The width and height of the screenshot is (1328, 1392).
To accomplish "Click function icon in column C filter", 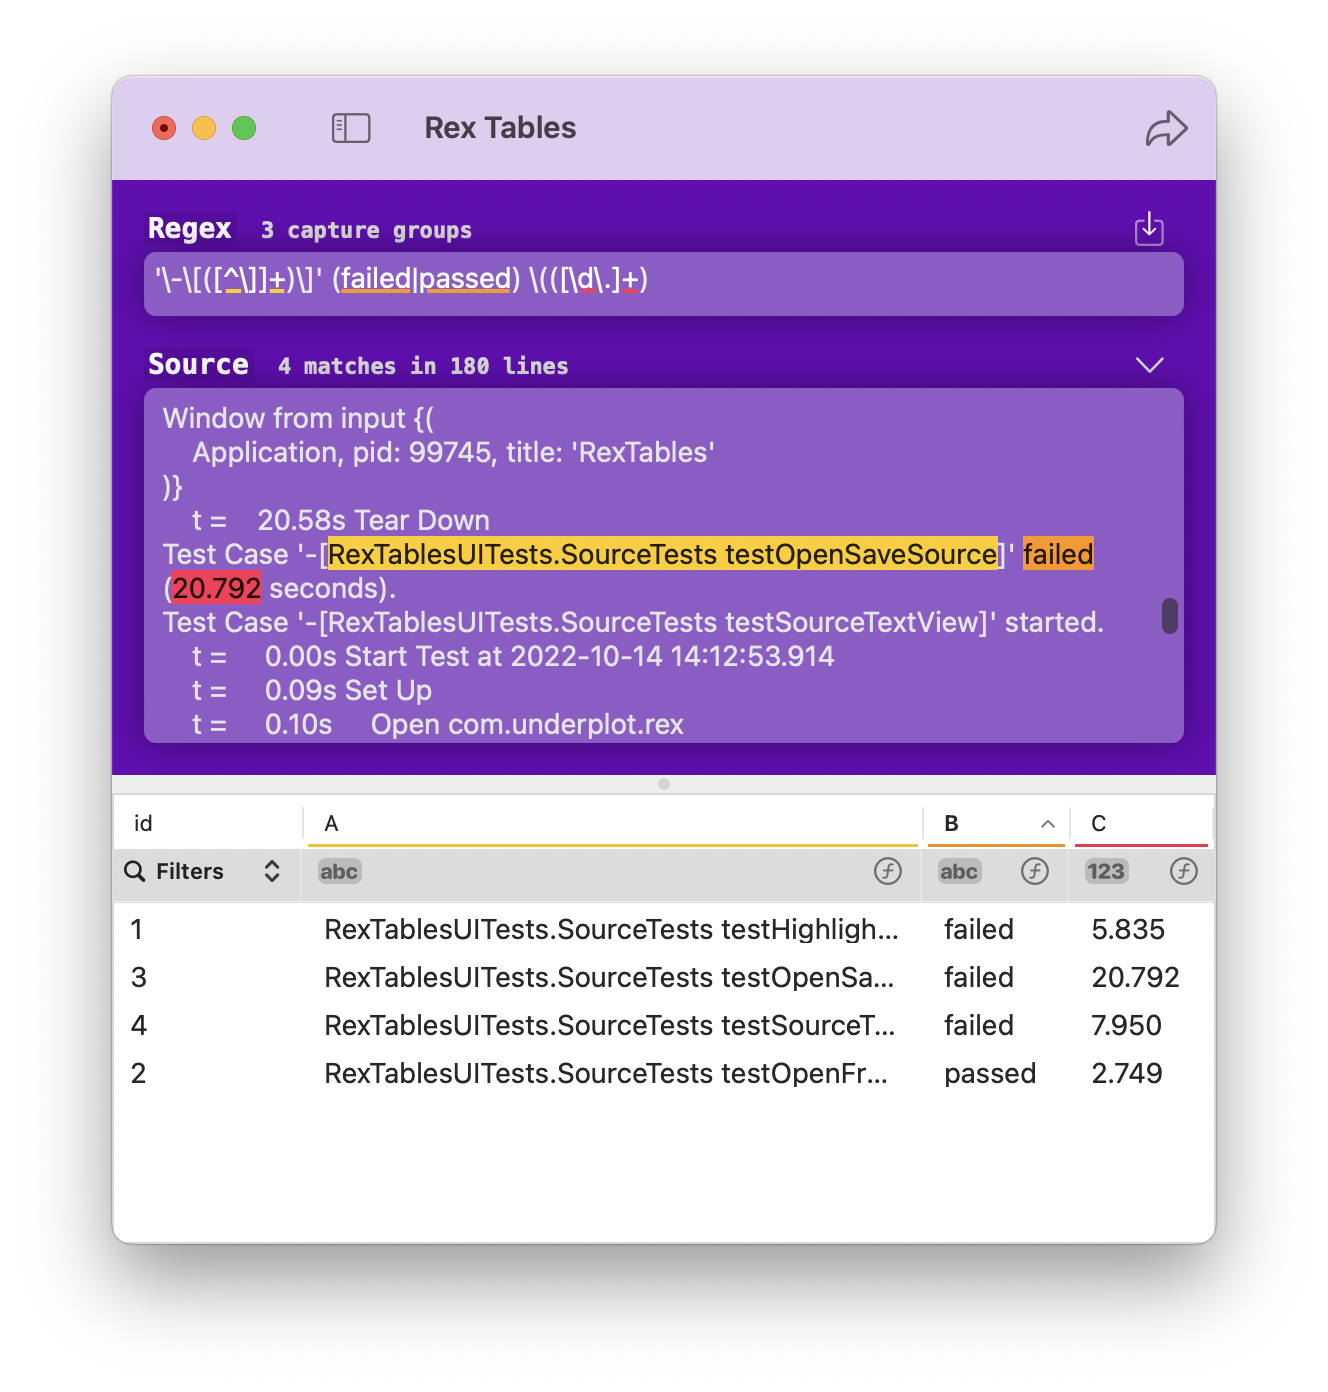I will [x=1183, y=871].
